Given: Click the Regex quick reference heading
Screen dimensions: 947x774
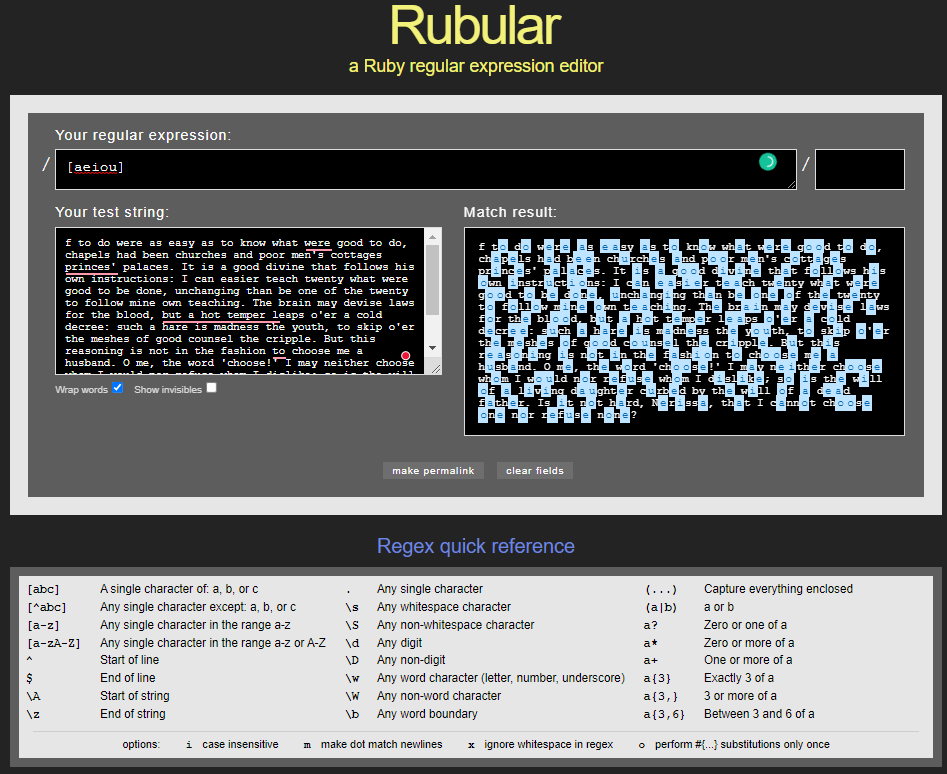Looking at the screenshot, I should (x=476, y=546).
